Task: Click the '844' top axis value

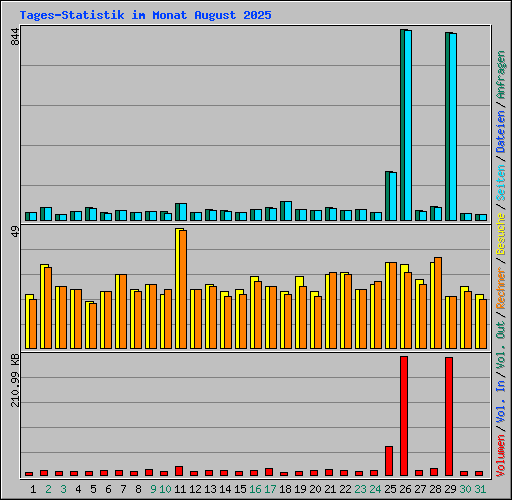Action: pyautogui.click(x=15, y=37)
